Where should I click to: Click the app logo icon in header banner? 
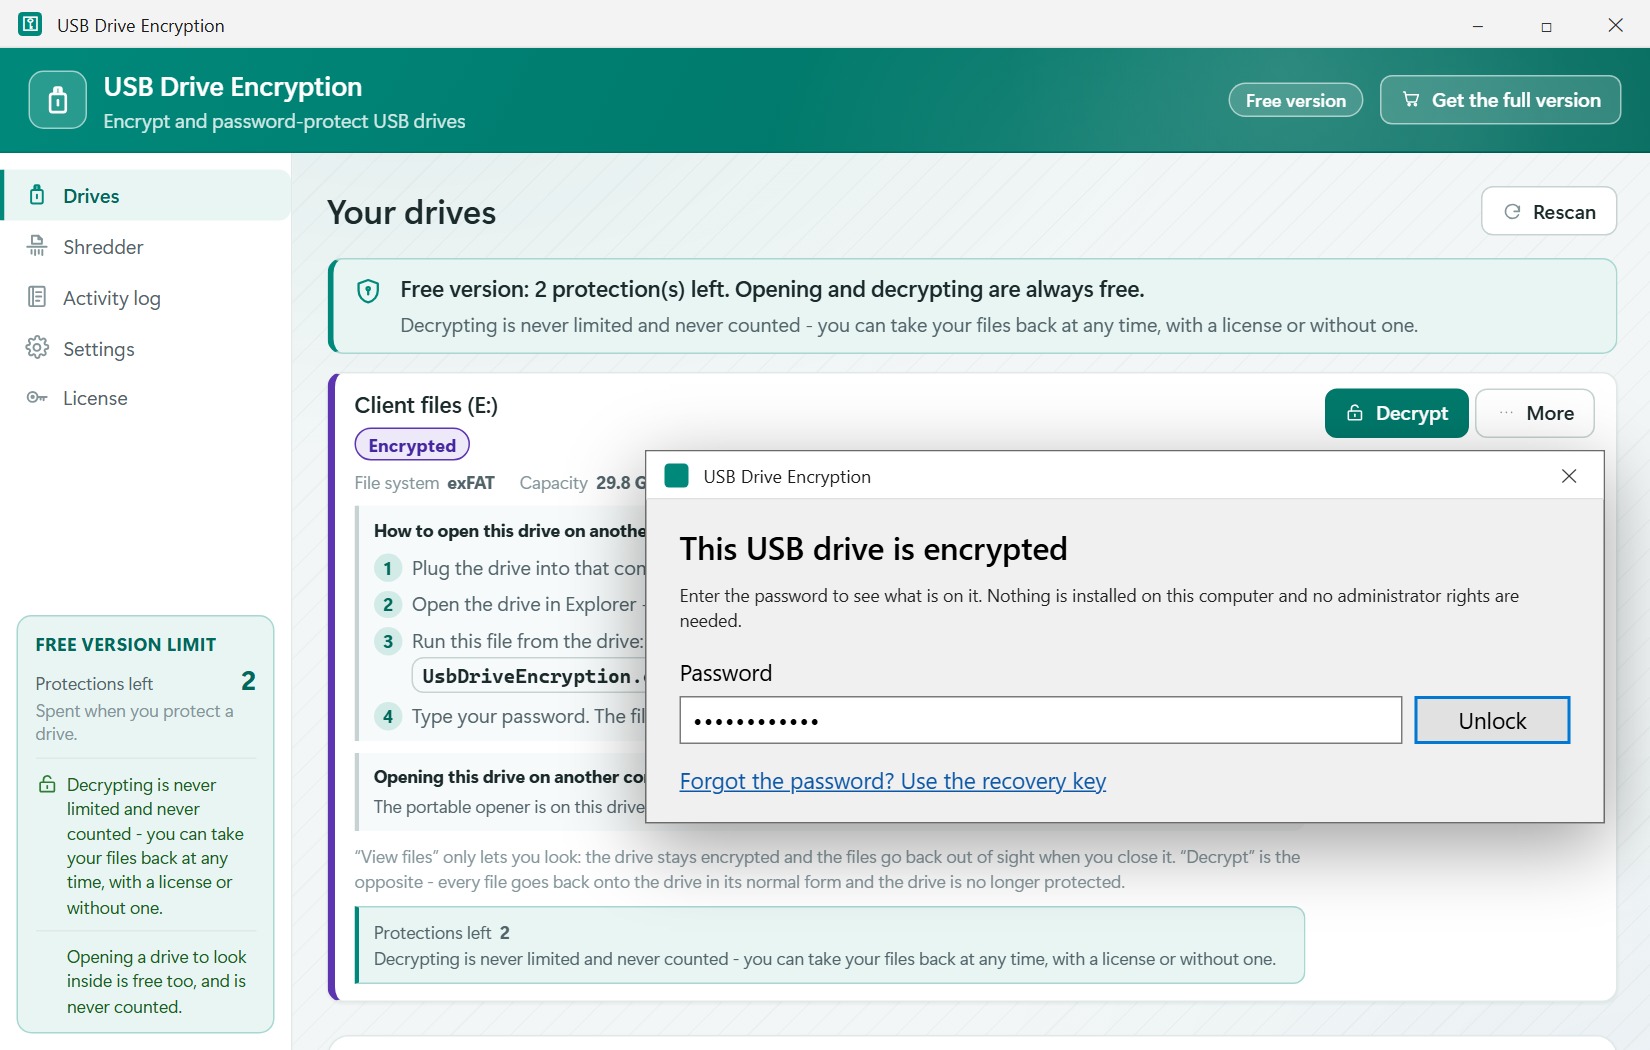tap(58, 100)
